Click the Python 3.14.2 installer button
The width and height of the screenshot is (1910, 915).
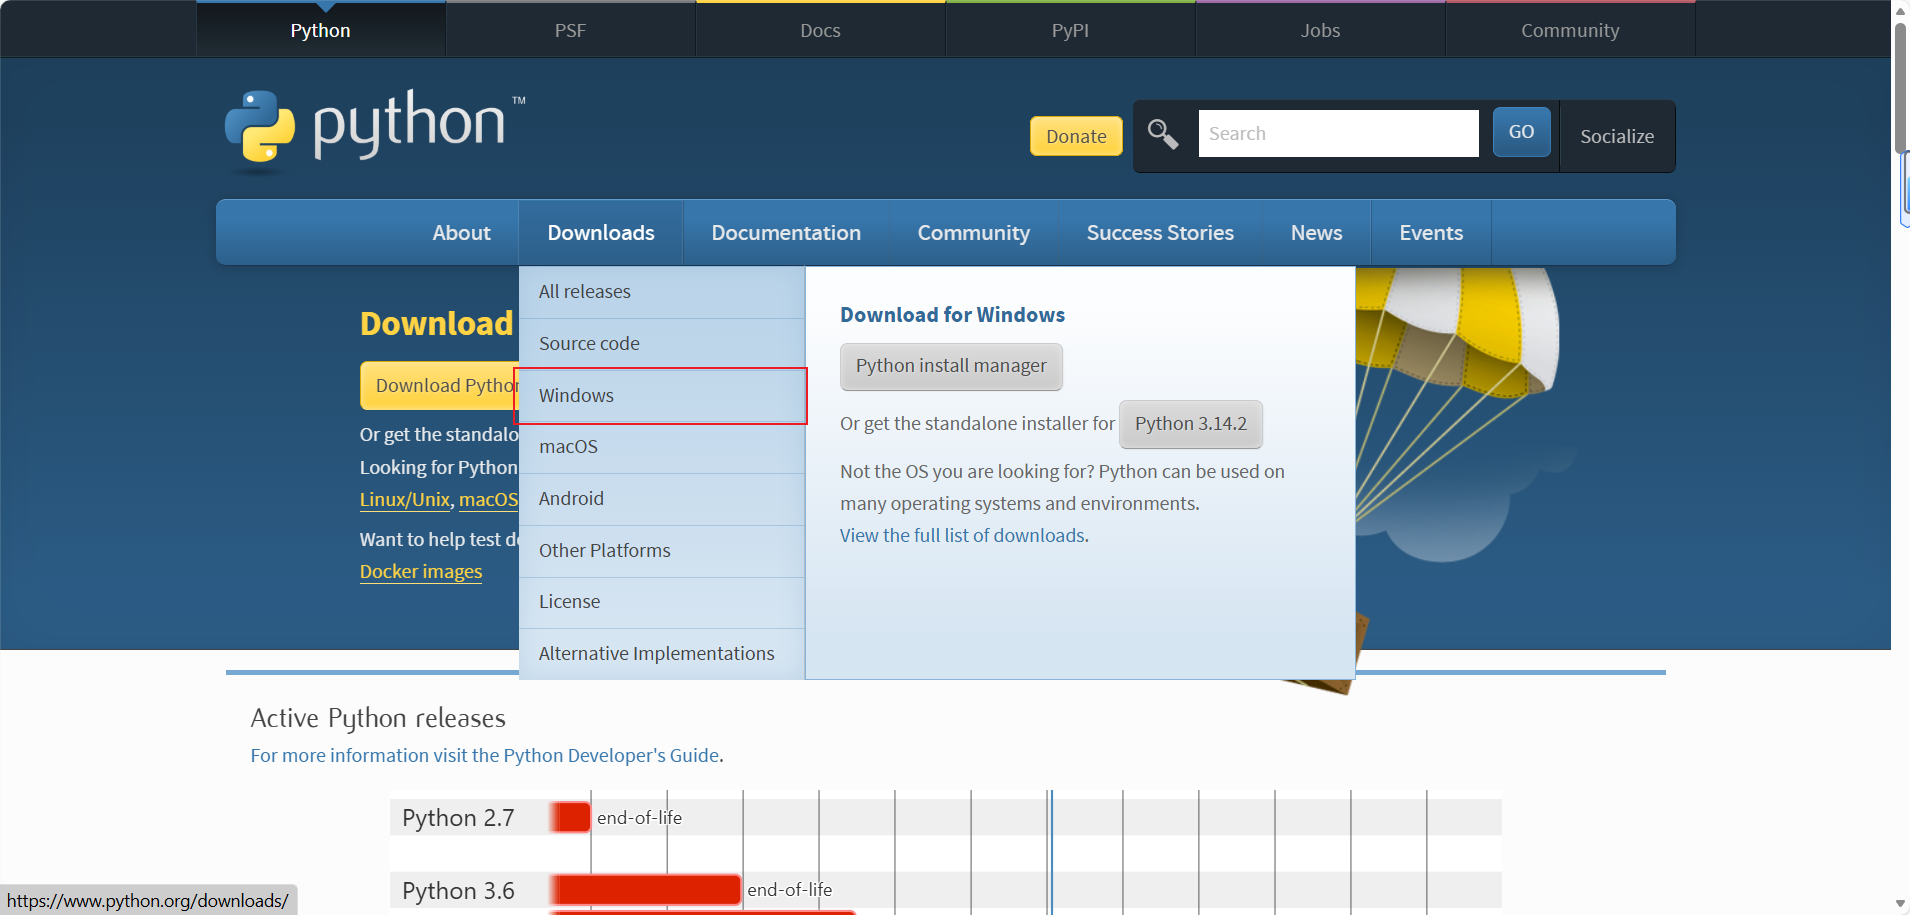pyautogui.click(x=1191, y=424)
